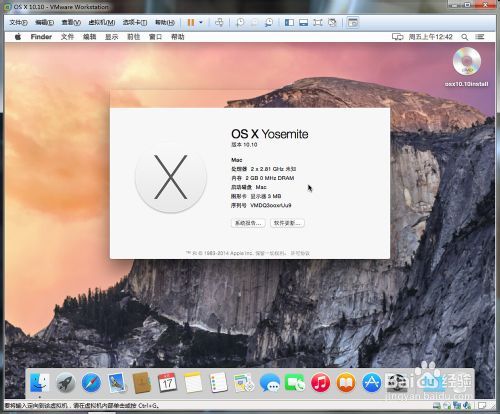Open the Finder menu in Mac menu bar
This screenshot has height=414, width=500.
coord(41,37)
